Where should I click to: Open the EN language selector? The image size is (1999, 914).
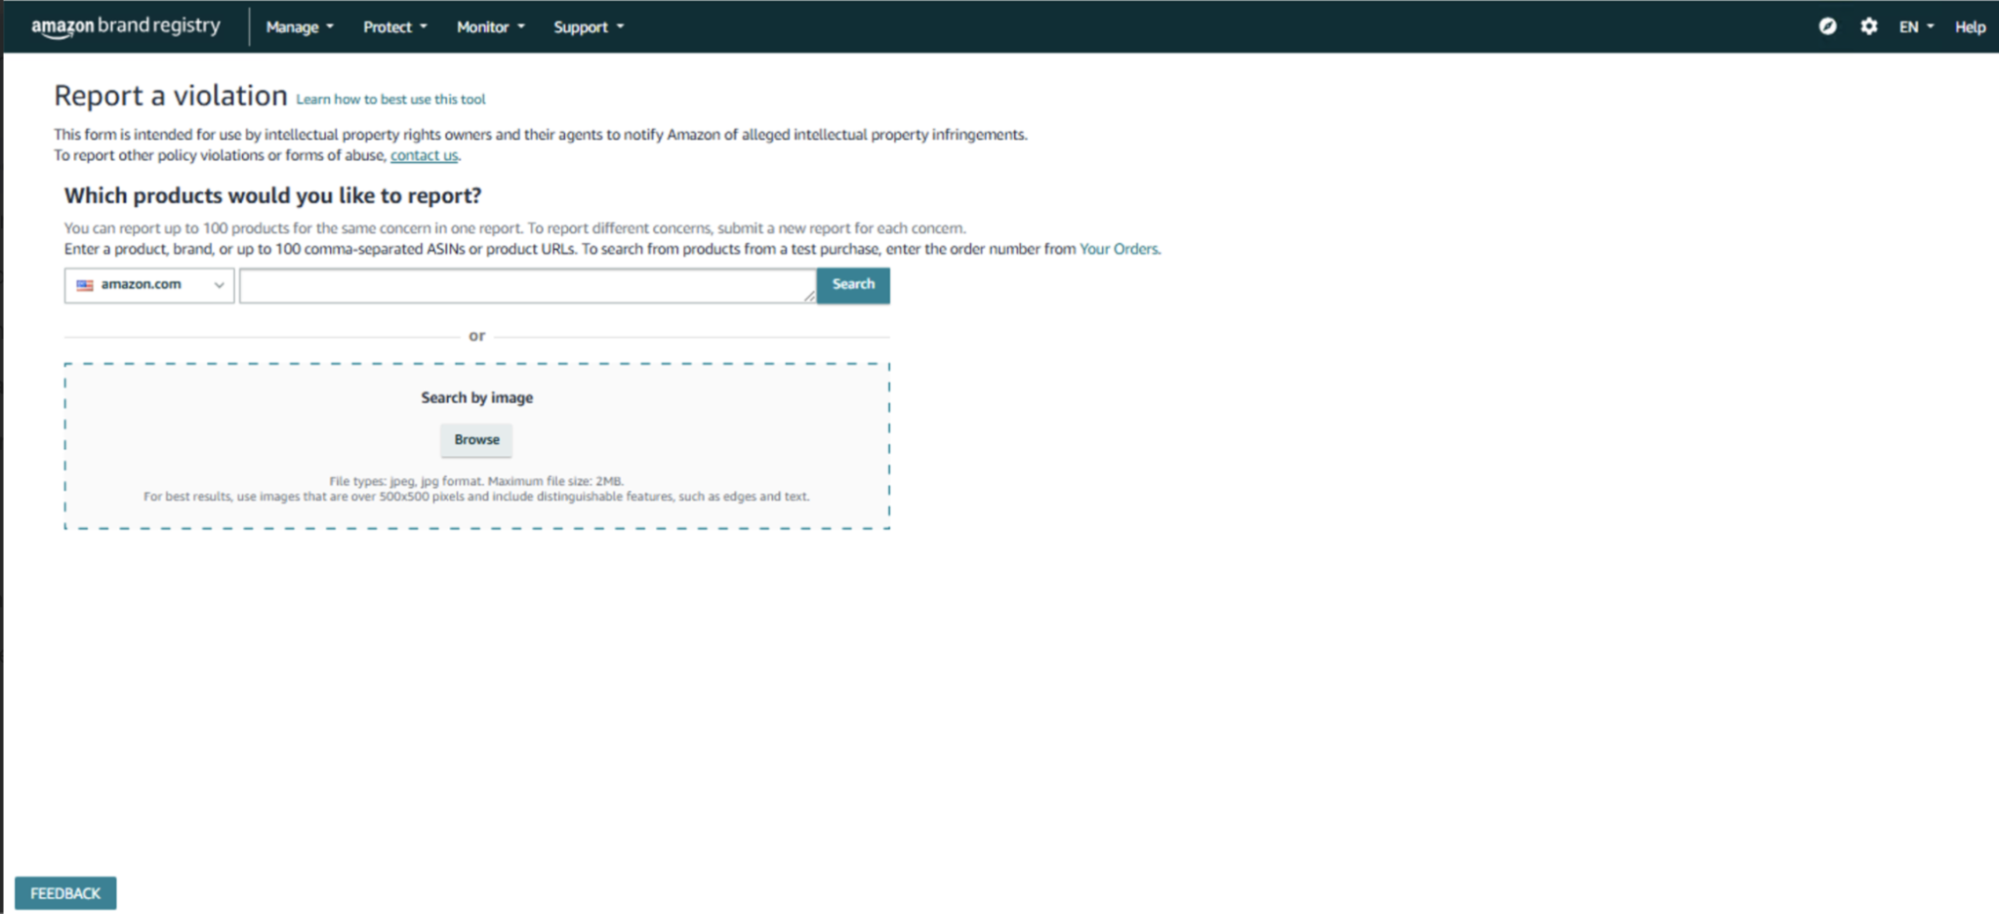point(1915,27)
